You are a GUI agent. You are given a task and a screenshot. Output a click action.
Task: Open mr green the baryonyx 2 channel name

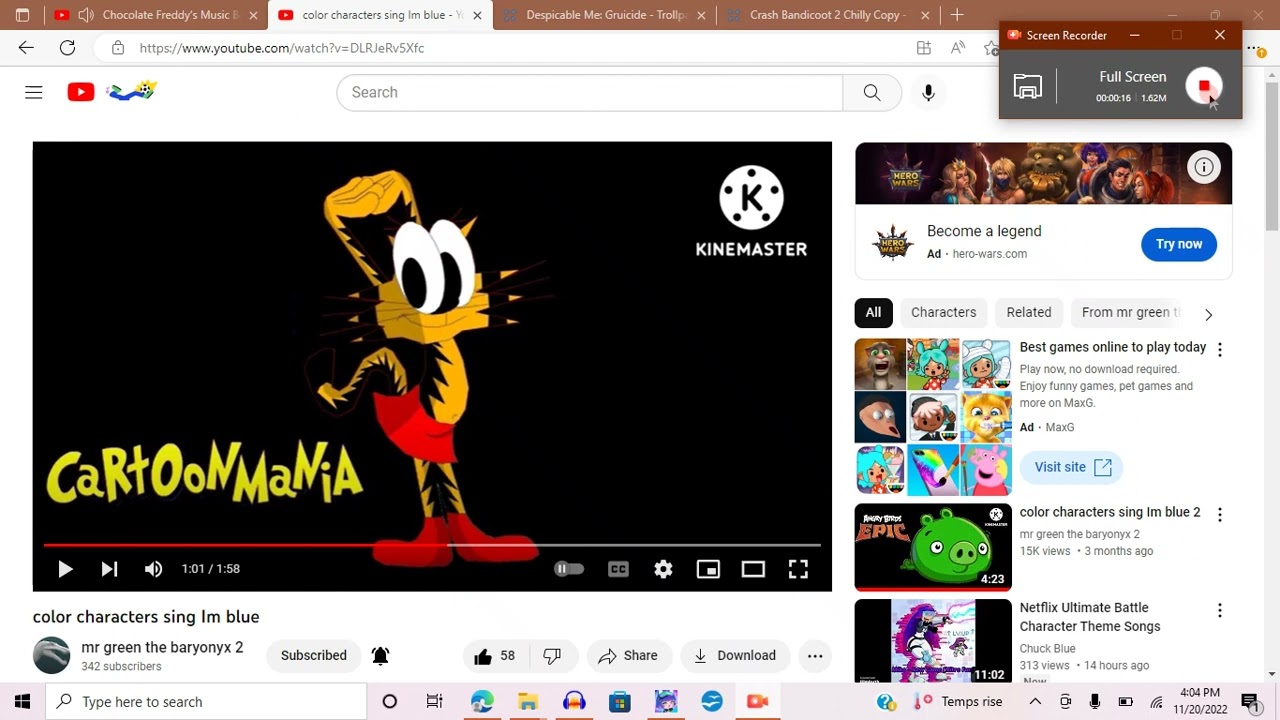(x=162, y=647)
